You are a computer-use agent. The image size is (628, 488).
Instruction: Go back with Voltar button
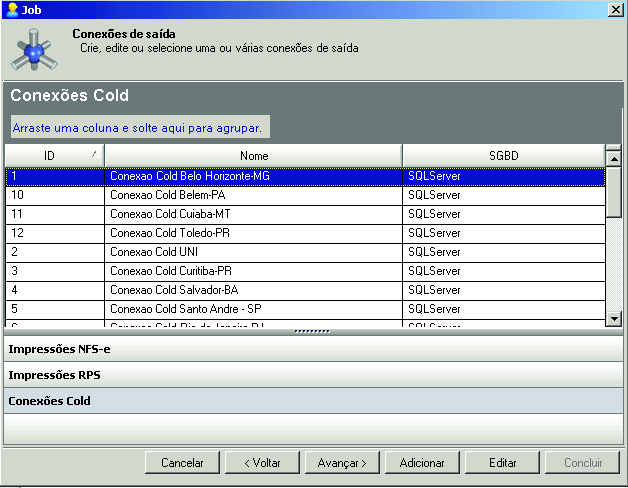coord(260,463)
